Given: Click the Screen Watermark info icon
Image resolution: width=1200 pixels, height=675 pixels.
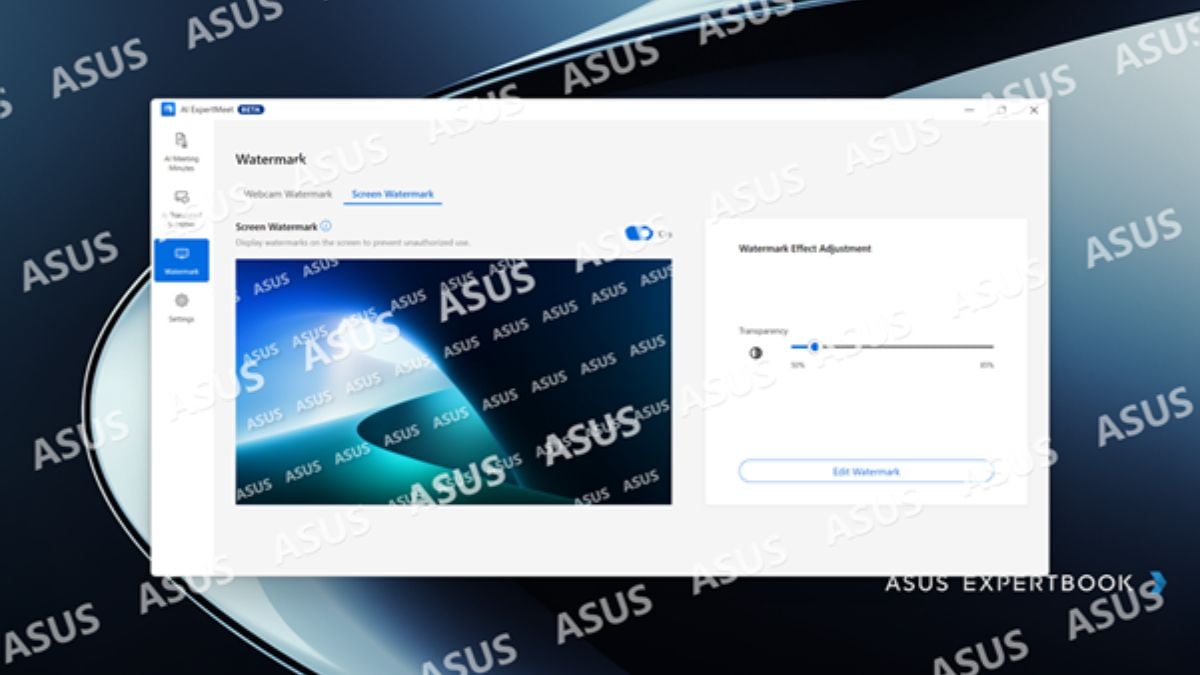Looking at the screenshot, I should [326, 226].
